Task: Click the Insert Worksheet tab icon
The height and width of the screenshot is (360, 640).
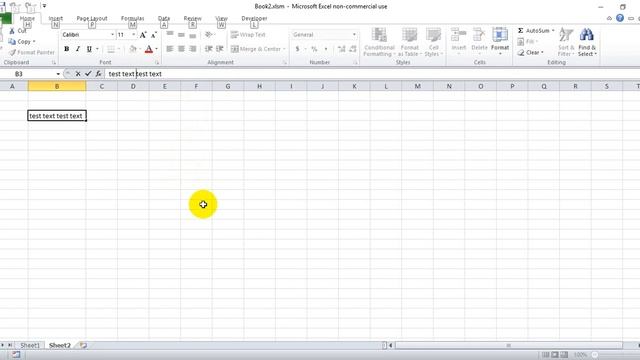Action: [83, 345]
